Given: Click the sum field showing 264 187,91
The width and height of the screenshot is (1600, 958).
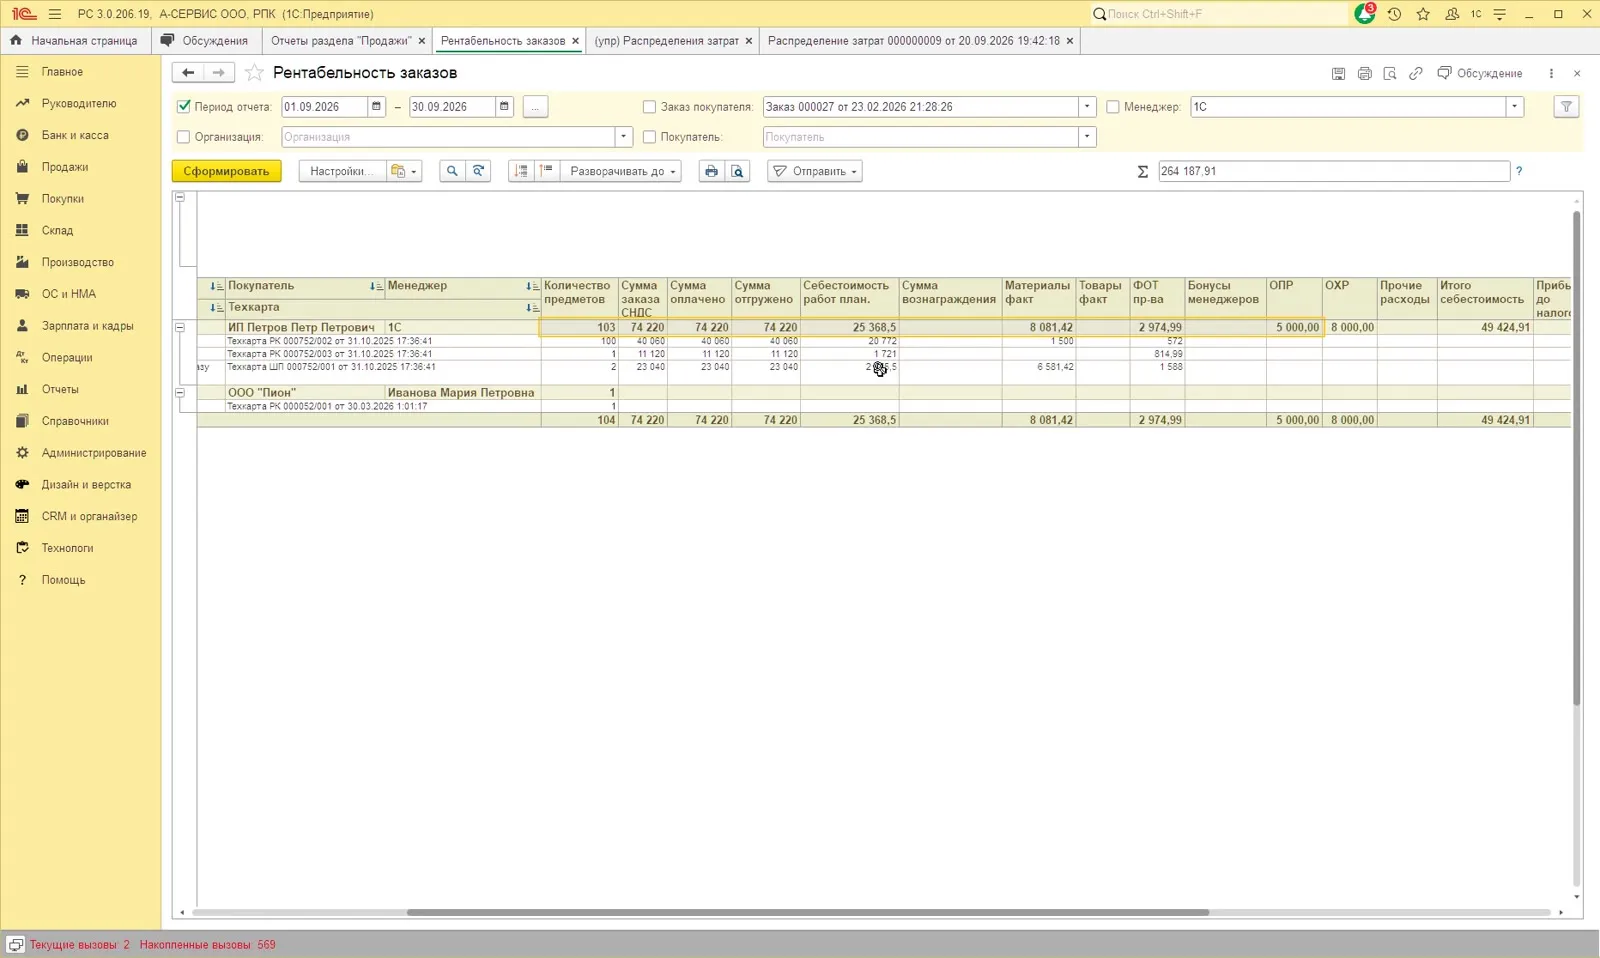Looking at the screenshot, I should 1334,171.
